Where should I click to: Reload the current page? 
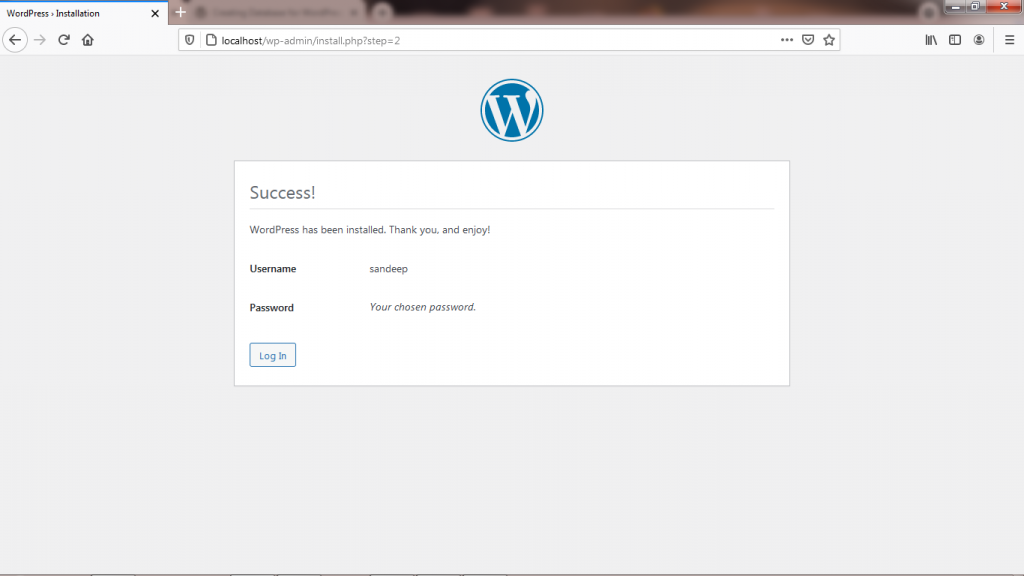point(64,40)
